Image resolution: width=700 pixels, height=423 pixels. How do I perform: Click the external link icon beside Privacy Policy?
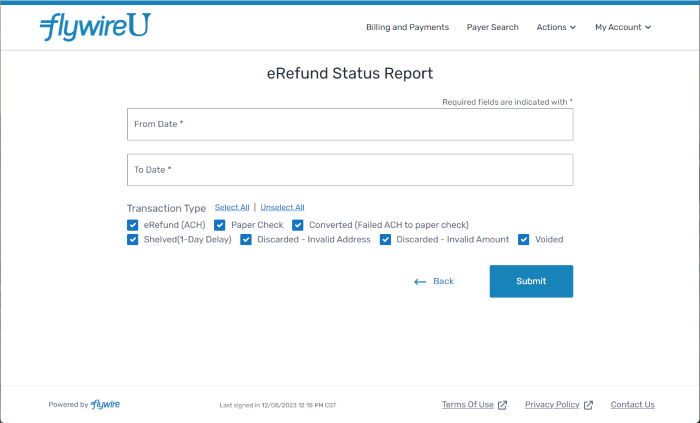(x=588, y=405)
